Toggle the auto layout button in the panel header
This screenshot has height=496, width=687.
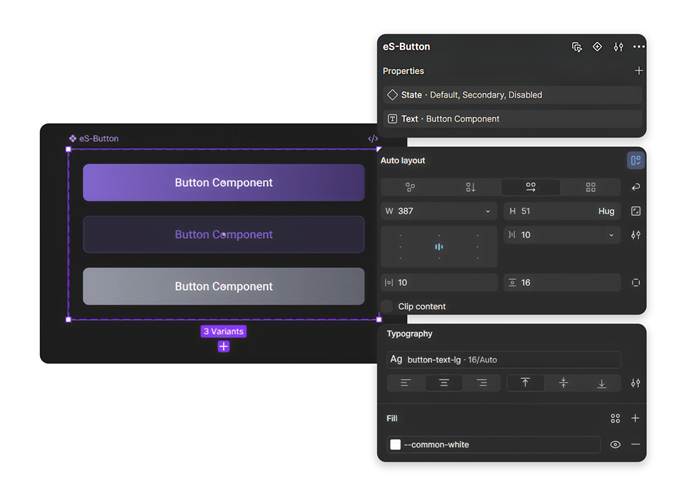[635, 160]
